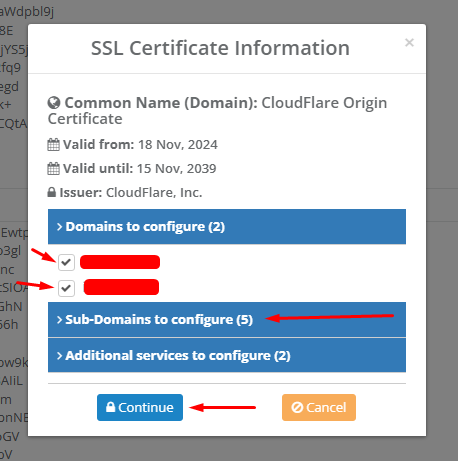Click the 'Common Name (Domain):' label
Viewport: 458px width, 461px height.
click(161, 103)
